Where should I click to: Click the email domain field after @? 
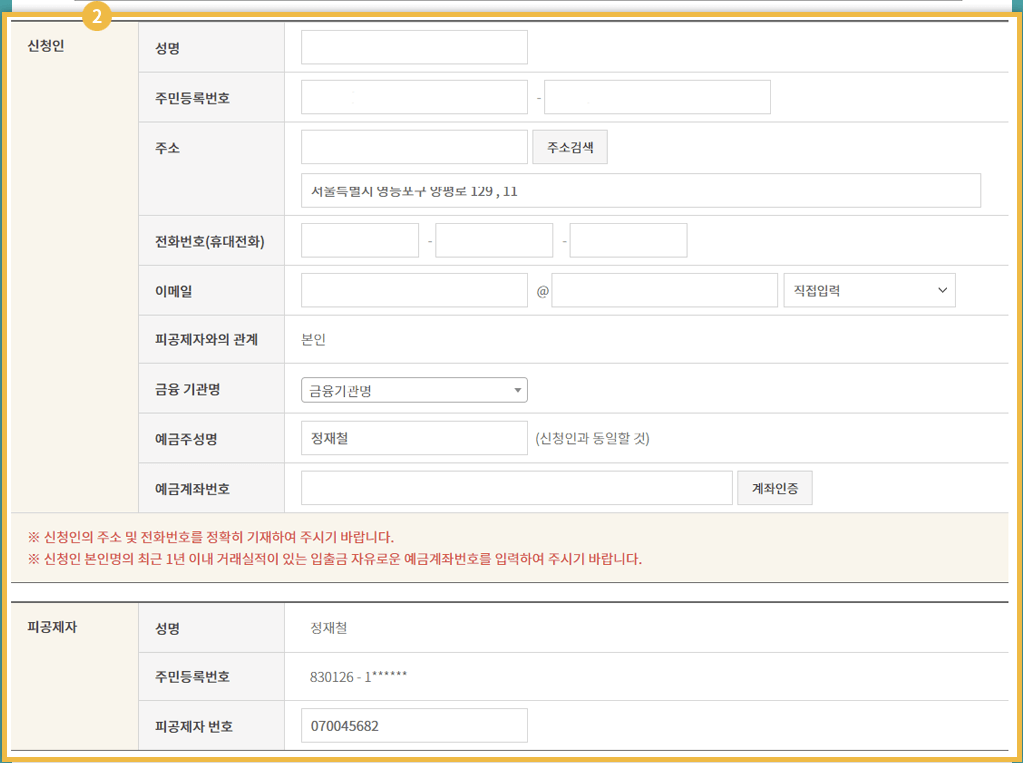664,290
